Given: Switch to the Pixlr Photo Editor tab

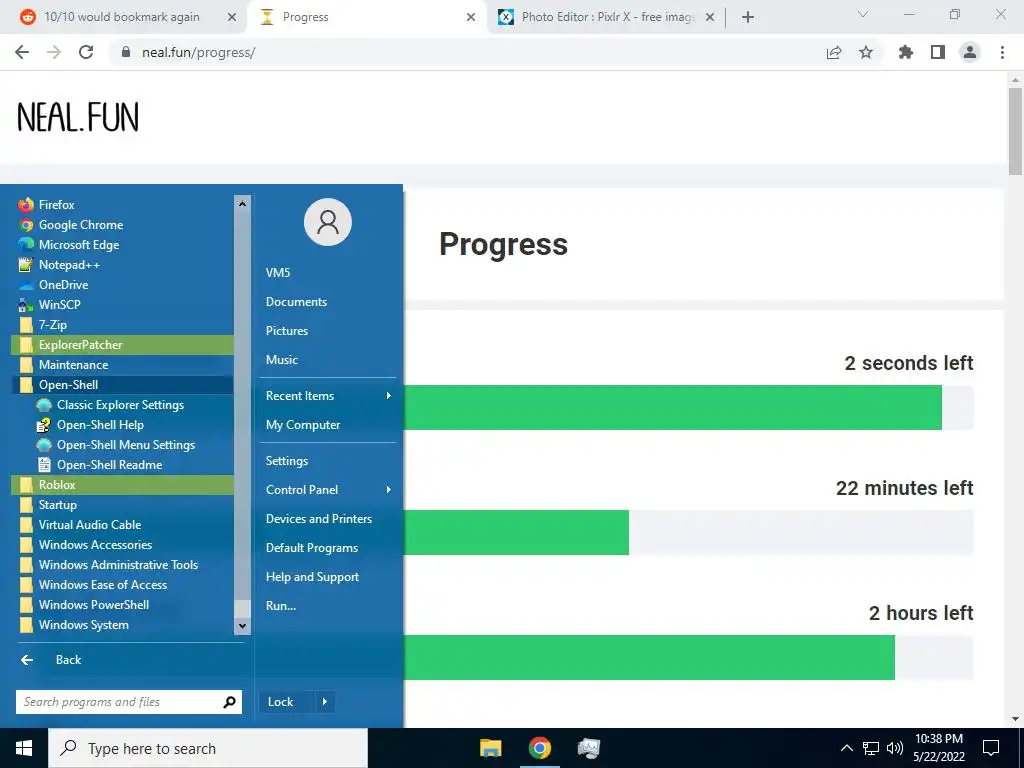Looking at the screenshot, I should 607,17.
